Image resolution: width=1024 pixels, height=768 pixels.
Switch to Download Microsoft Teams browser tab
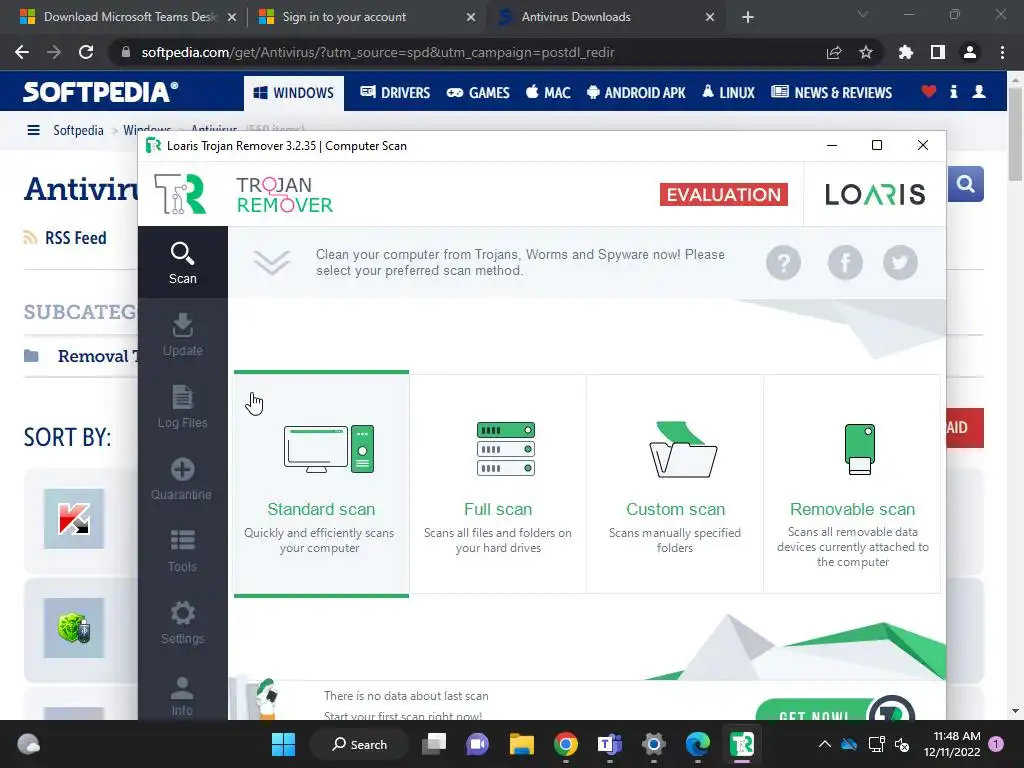128,17
